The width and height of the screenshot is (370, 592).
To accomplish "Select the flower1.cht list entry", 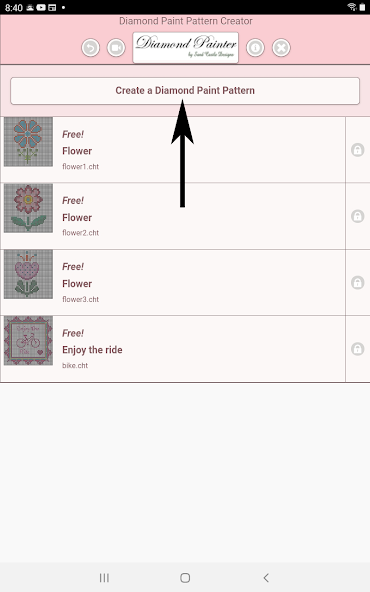I will coord(173,150).
